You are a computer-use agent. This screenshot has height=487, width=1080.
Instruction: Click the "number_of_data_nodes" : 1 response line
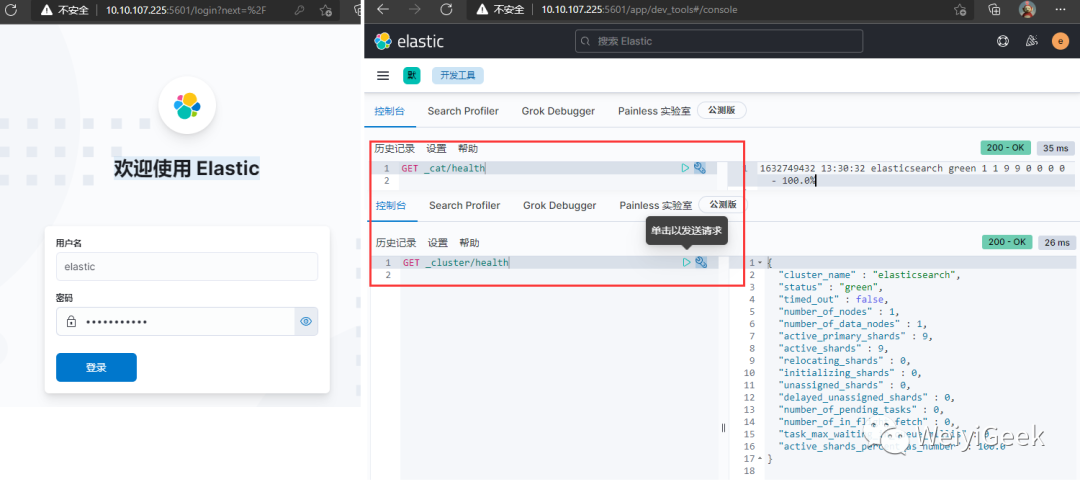853,324
